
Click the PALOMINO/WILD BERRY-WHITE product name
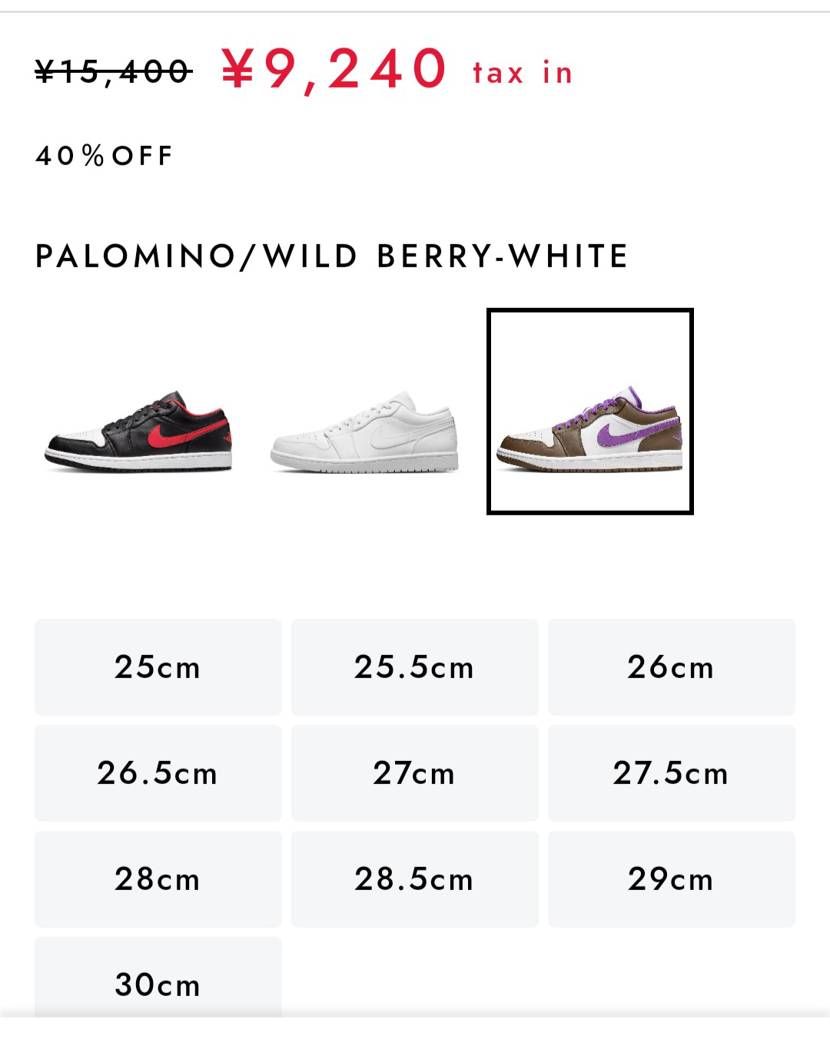[330, 256]
